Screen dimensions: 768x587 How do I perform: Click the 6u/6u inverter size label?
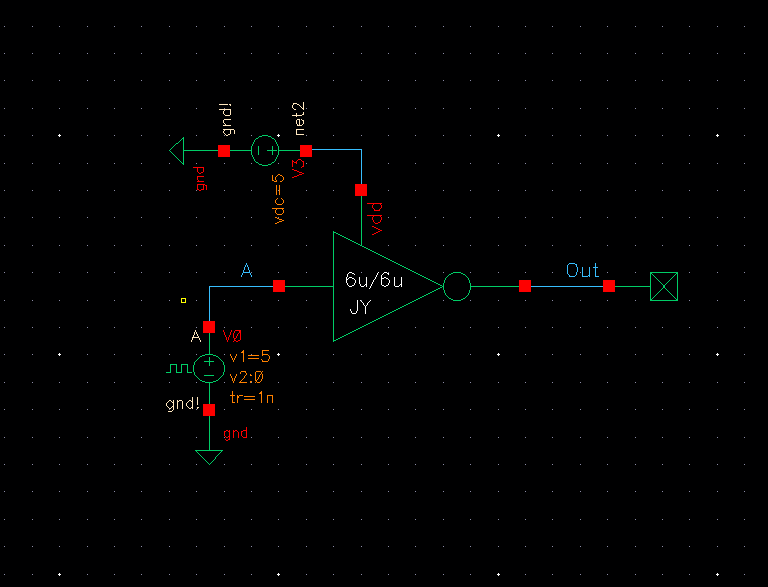(374, 280)
